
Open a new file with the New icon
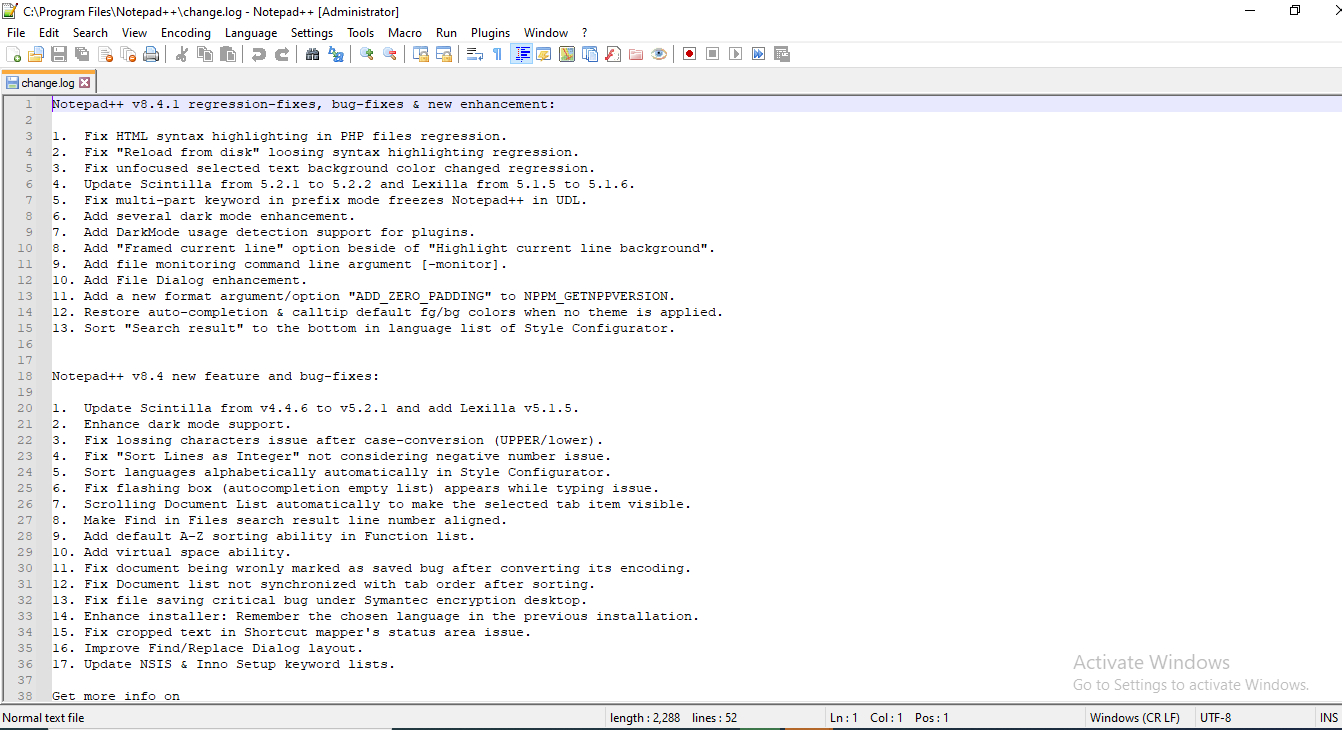[x=13, y=54]
